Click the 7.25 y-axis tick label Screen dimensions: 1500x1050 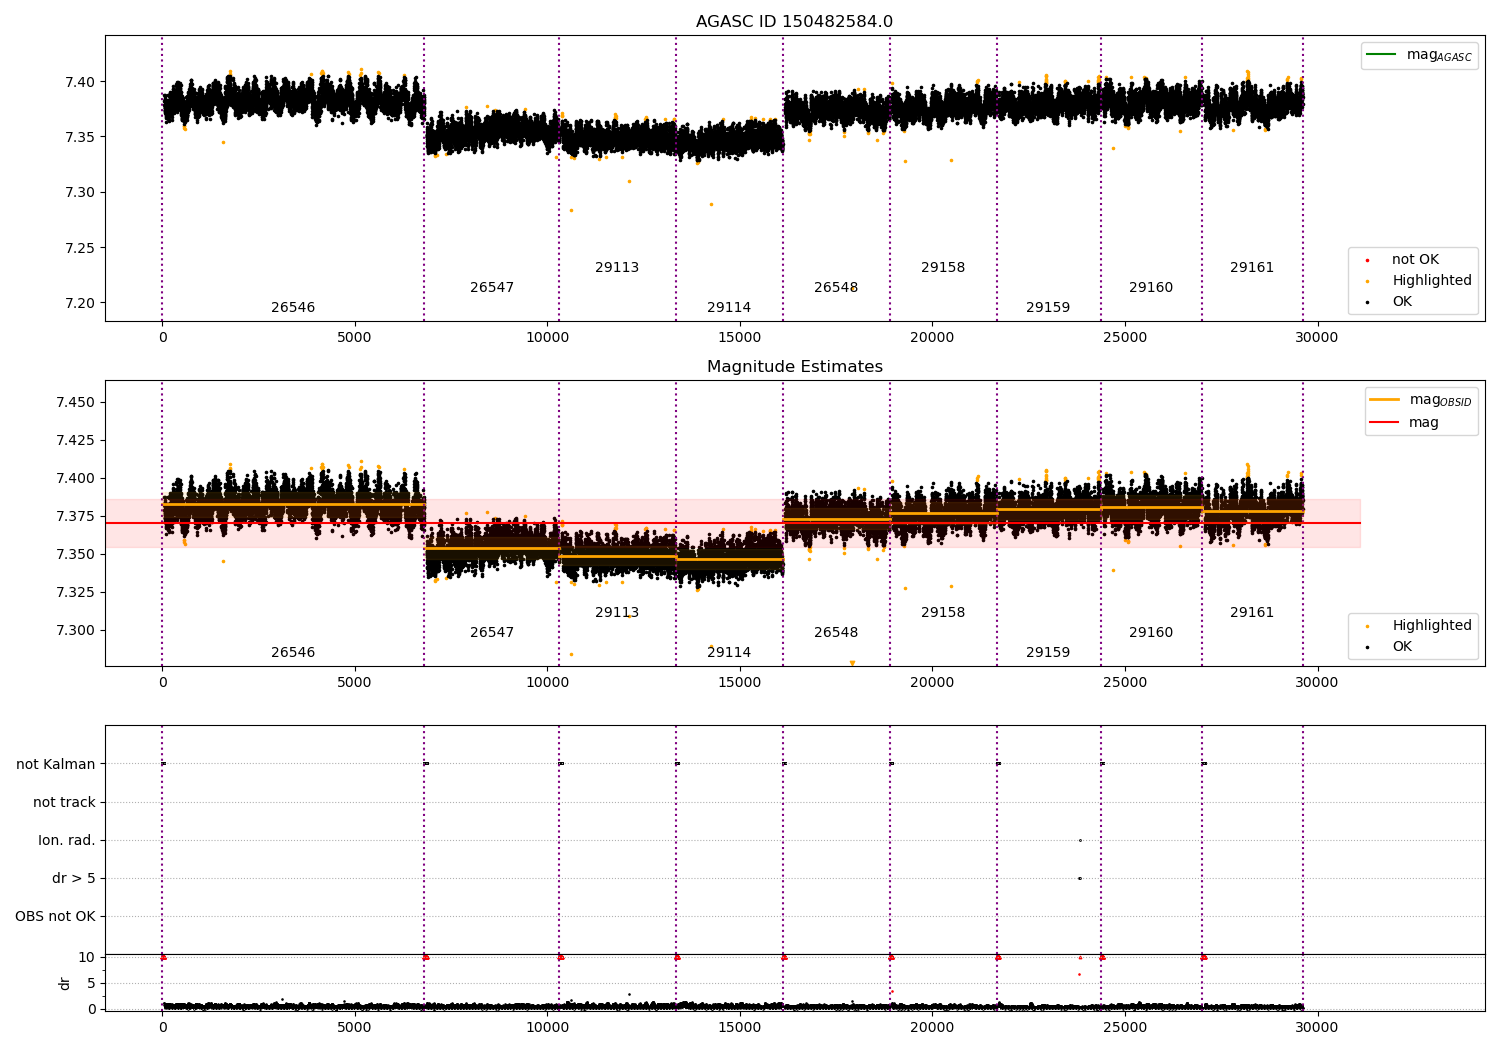(x=80, y=248)
